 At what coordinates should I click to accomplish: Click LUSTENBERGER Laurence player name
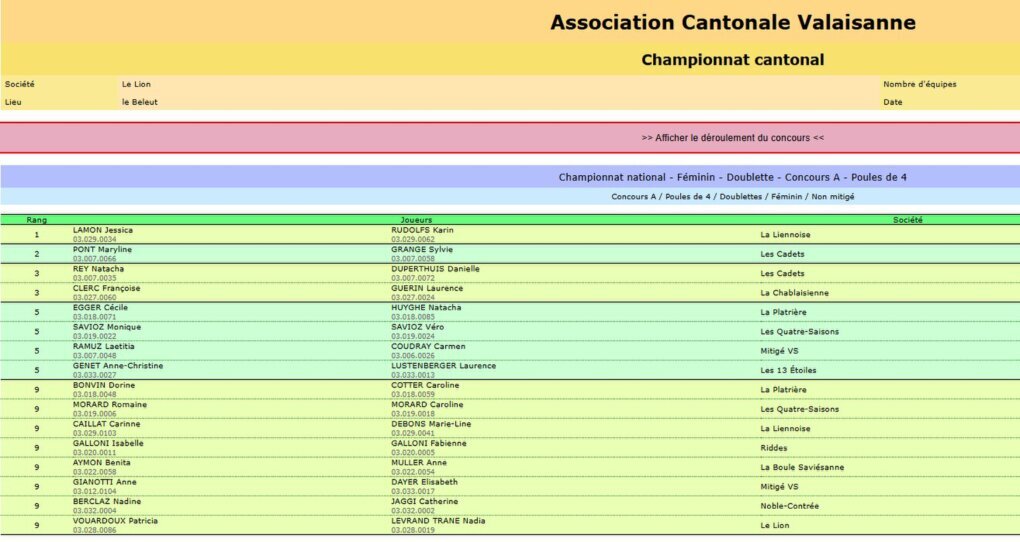tap(444, 366)
